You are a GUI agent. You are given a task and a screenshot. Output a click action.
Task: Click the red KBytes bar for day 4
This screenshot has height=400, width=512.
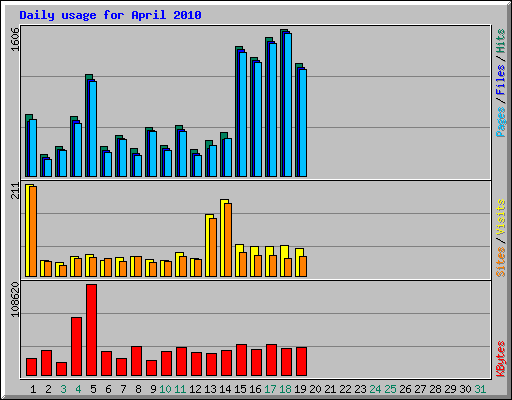coord(76,347)
